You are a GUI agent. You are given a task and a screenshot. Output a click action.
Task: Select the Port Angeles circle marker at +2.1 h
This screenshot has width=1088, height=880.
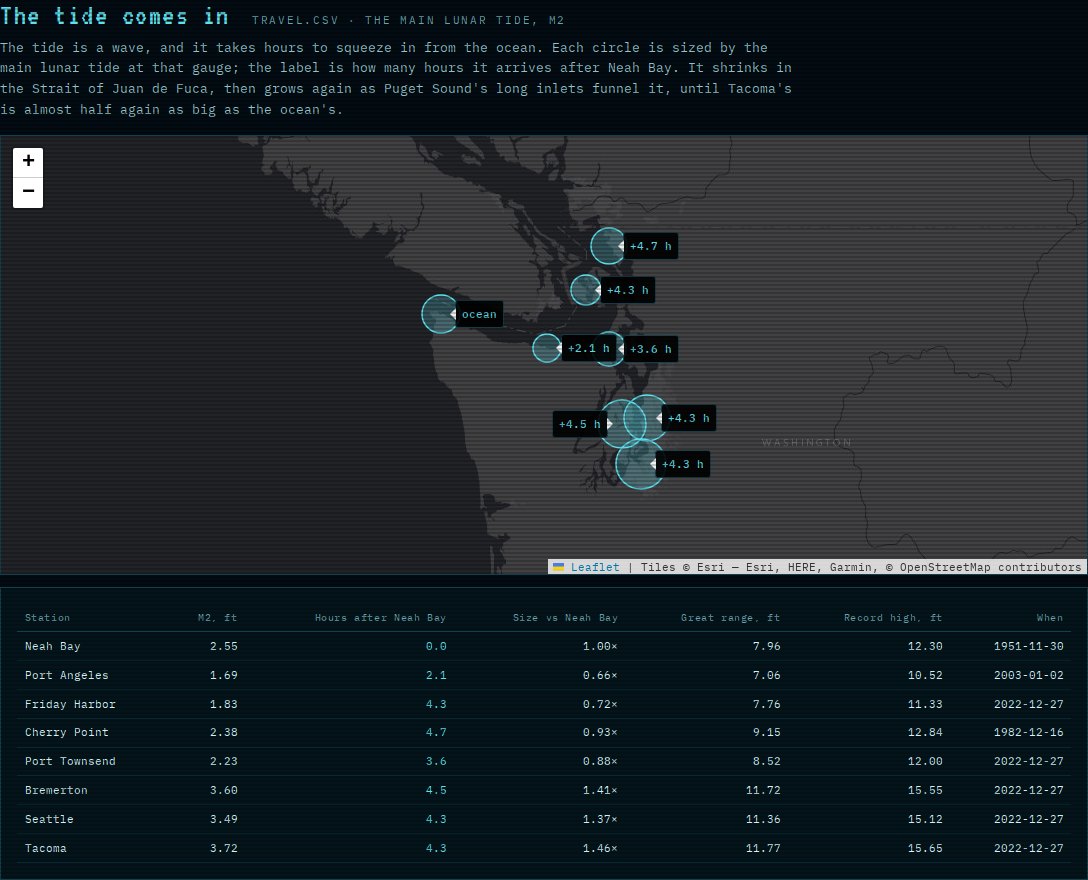point(547,348)
